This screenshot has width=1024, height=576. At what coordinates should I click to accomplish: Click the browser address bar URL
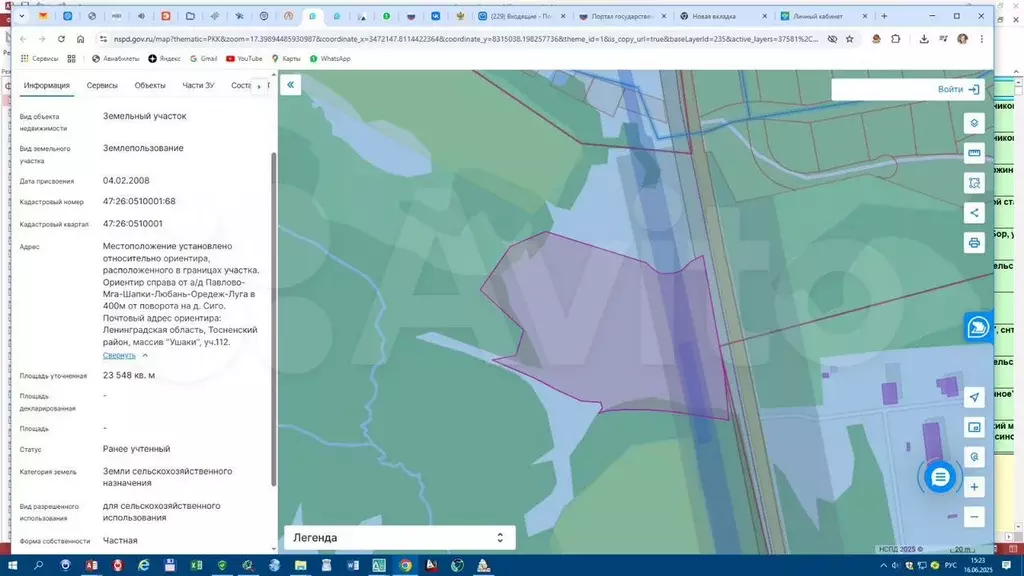click(x=465, y=39)
